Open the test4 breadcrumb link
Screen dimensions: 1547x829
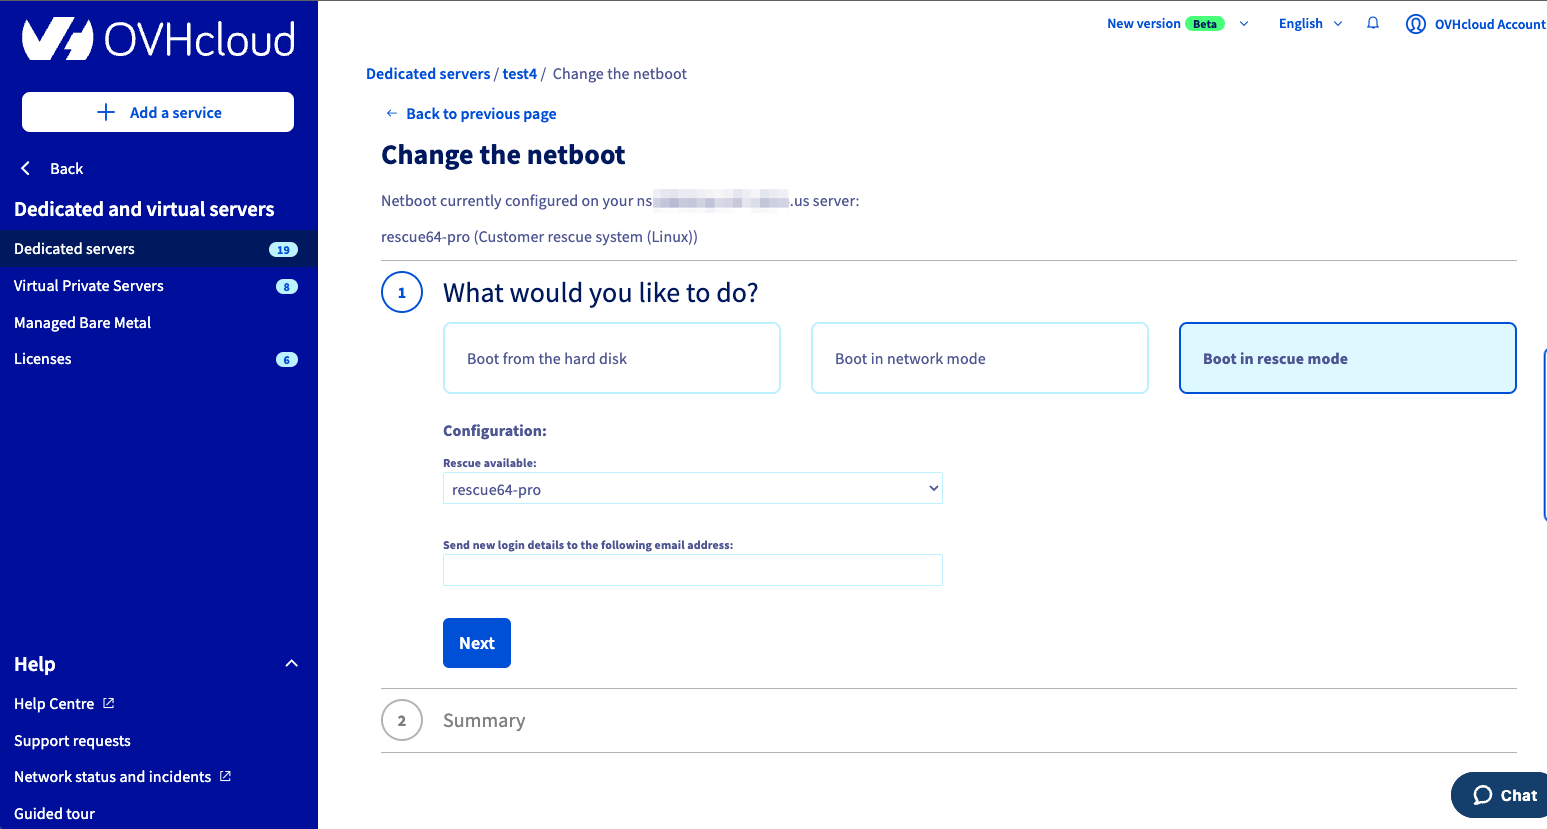(520, 74)
